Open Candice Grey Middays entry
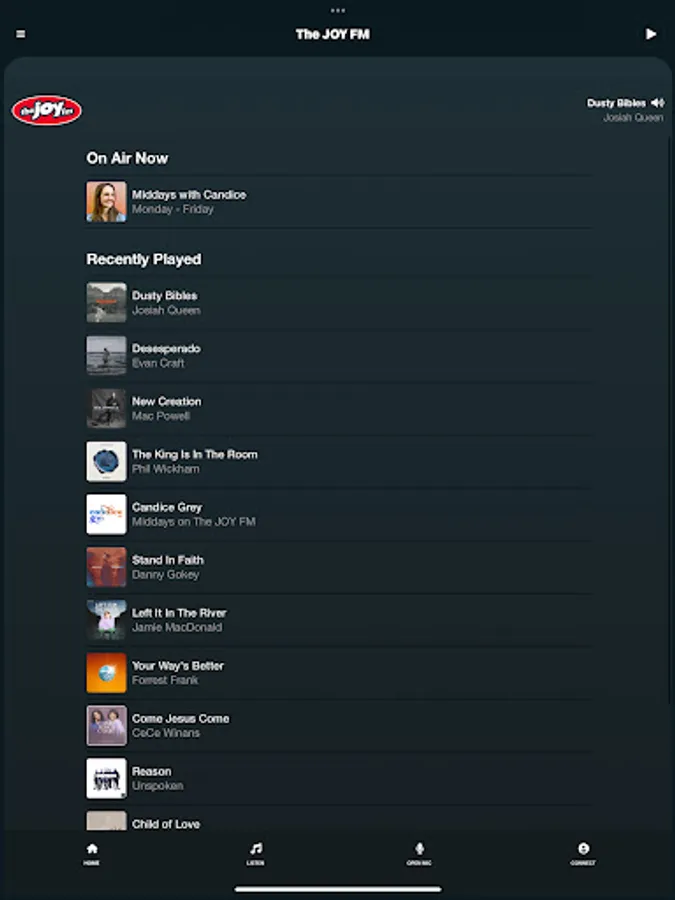This screenshot has width=675, height=900. click(x=339, y=514)
